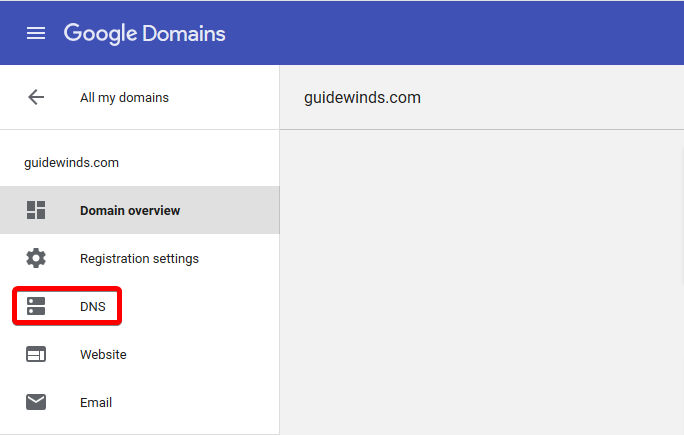Click the guidewinds.com page heading
Image resolution: width=684 pixels, height=435 pixels.
tap(362, 98)
